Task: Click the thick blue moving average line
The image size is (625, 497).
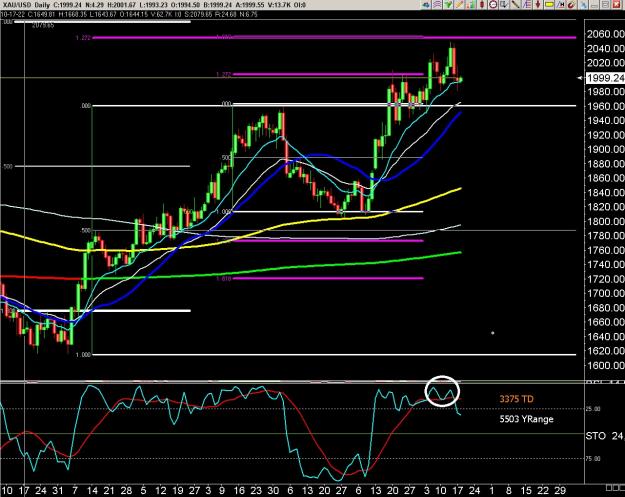Action: coord(327,155)
